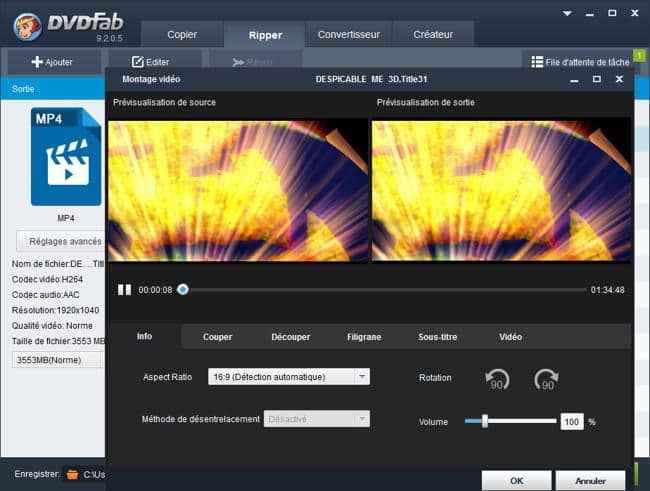Open Réglages avancés settings
The height and width of the screenshot is (491, 650).
[x=61, y=241]
